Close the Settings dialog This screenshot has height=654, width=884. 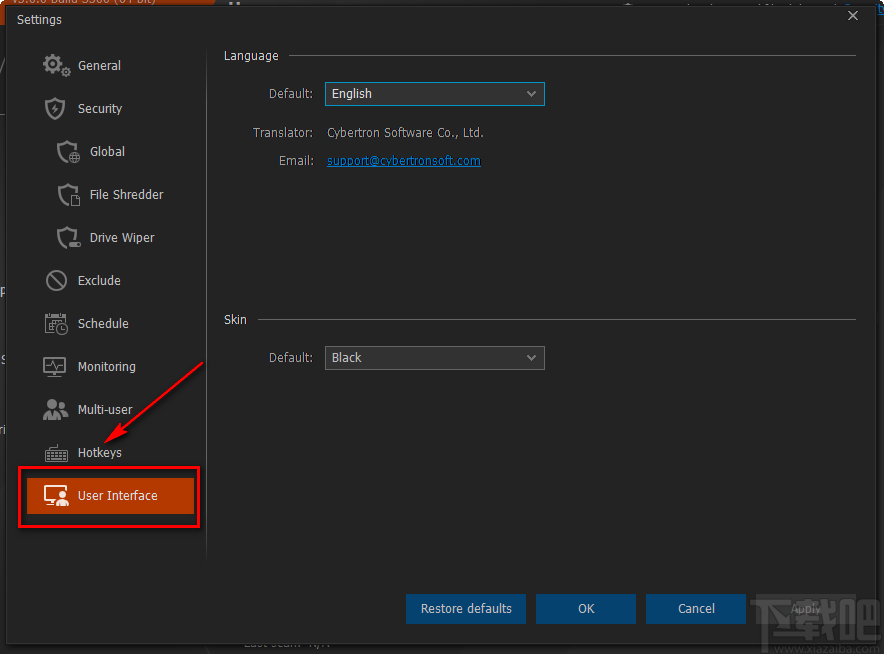tap(853, 16)
